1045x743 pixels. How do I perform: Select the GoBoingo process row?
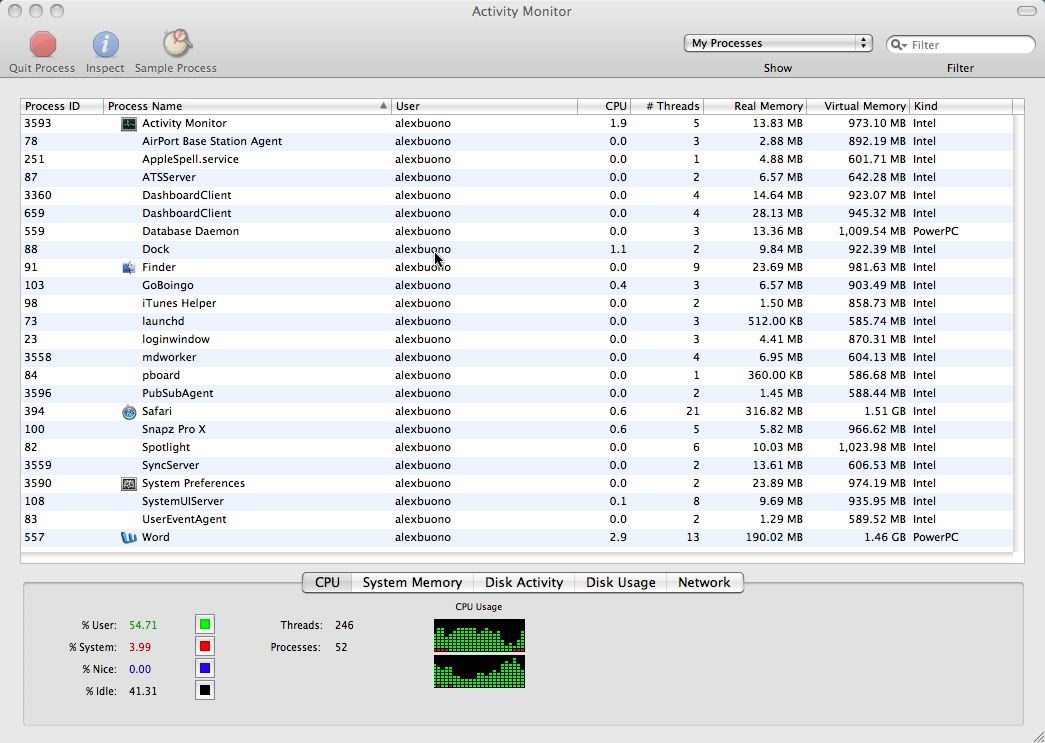(x=517, y=285)
